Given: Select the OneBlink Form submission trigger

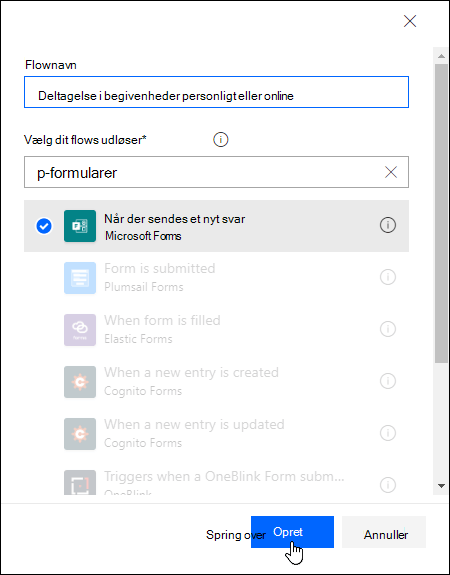Looking at the screenshot, I should [216, 477].
